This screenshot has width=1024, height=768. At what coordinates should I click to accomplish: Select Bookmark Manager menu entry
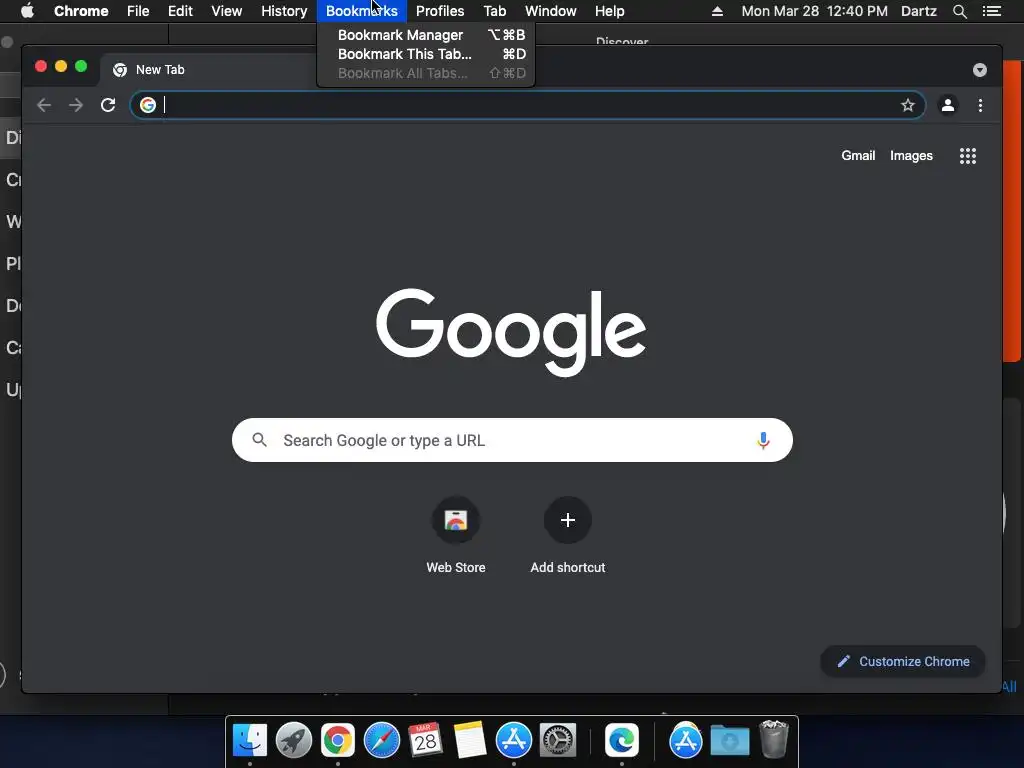[x=426, y=35]
